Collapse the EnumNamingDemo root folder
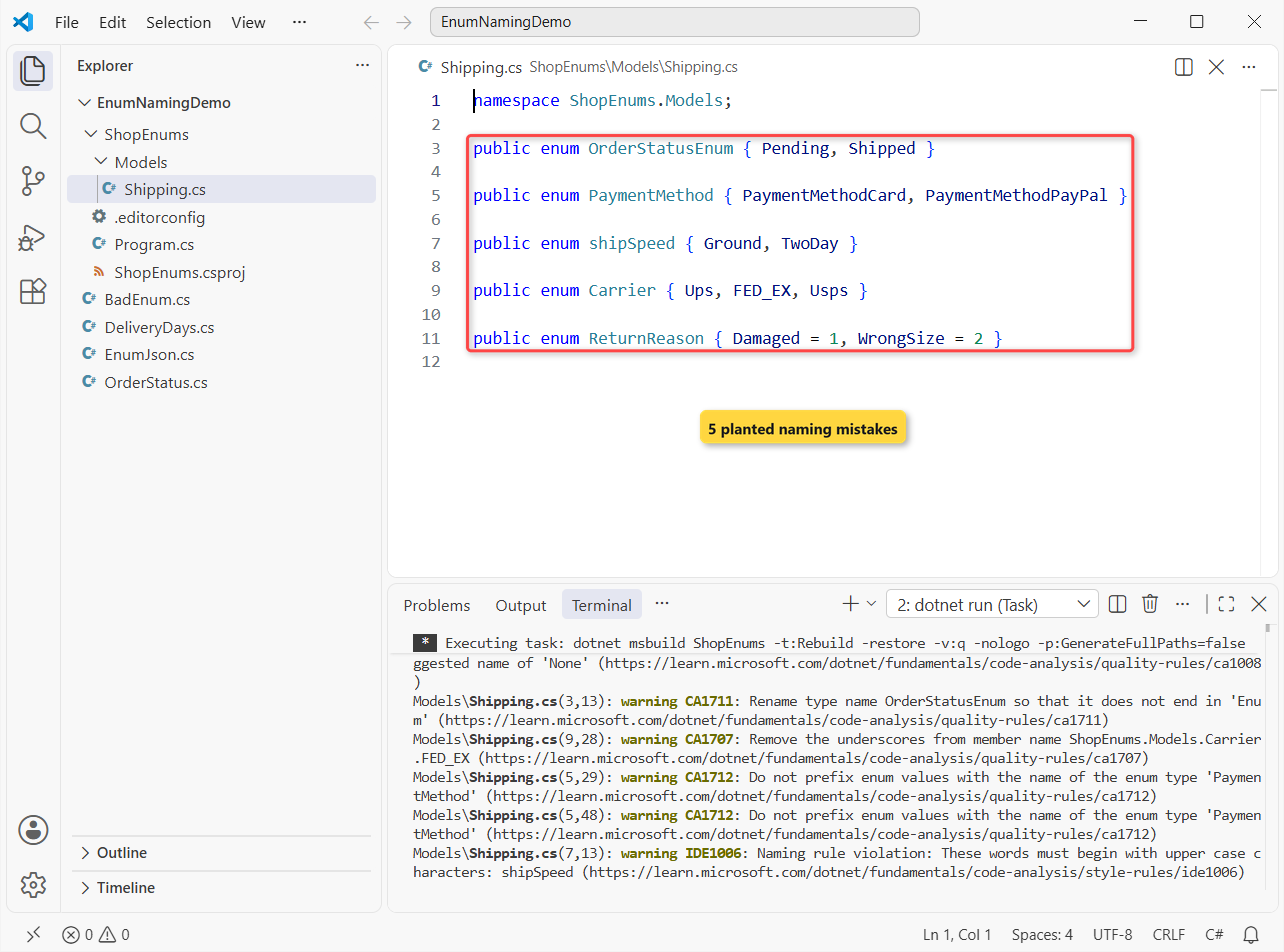The width and height of the screenshot is (1284, 952). (84, 103)
